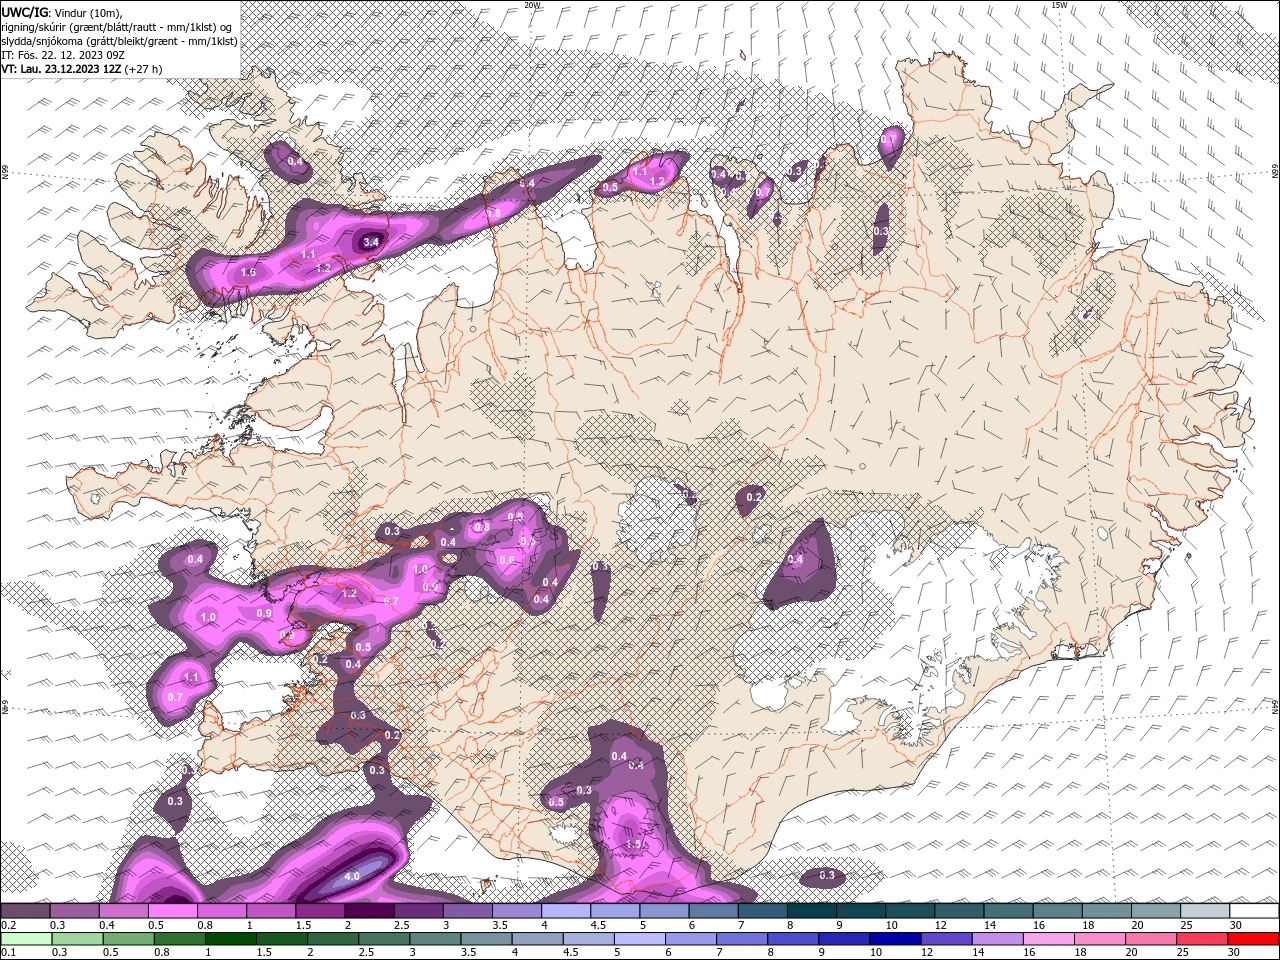The height and width of the screenshot is (960, 1280).
Task: Click the upper legend swatch labeled 4.5
Action: coord(615,912)
